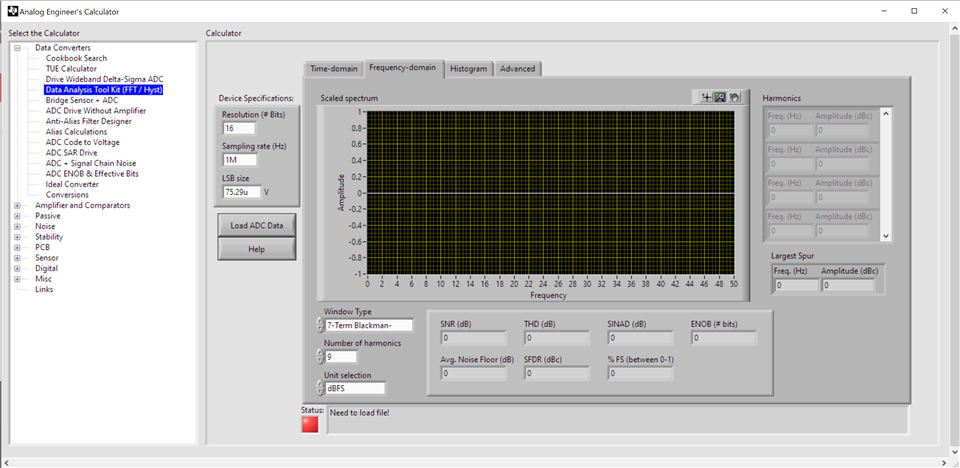Select Data Analysis Tool Kit (FFT / Hyst)
Viewport: 960px width, 468px height.
click(104, 90)
